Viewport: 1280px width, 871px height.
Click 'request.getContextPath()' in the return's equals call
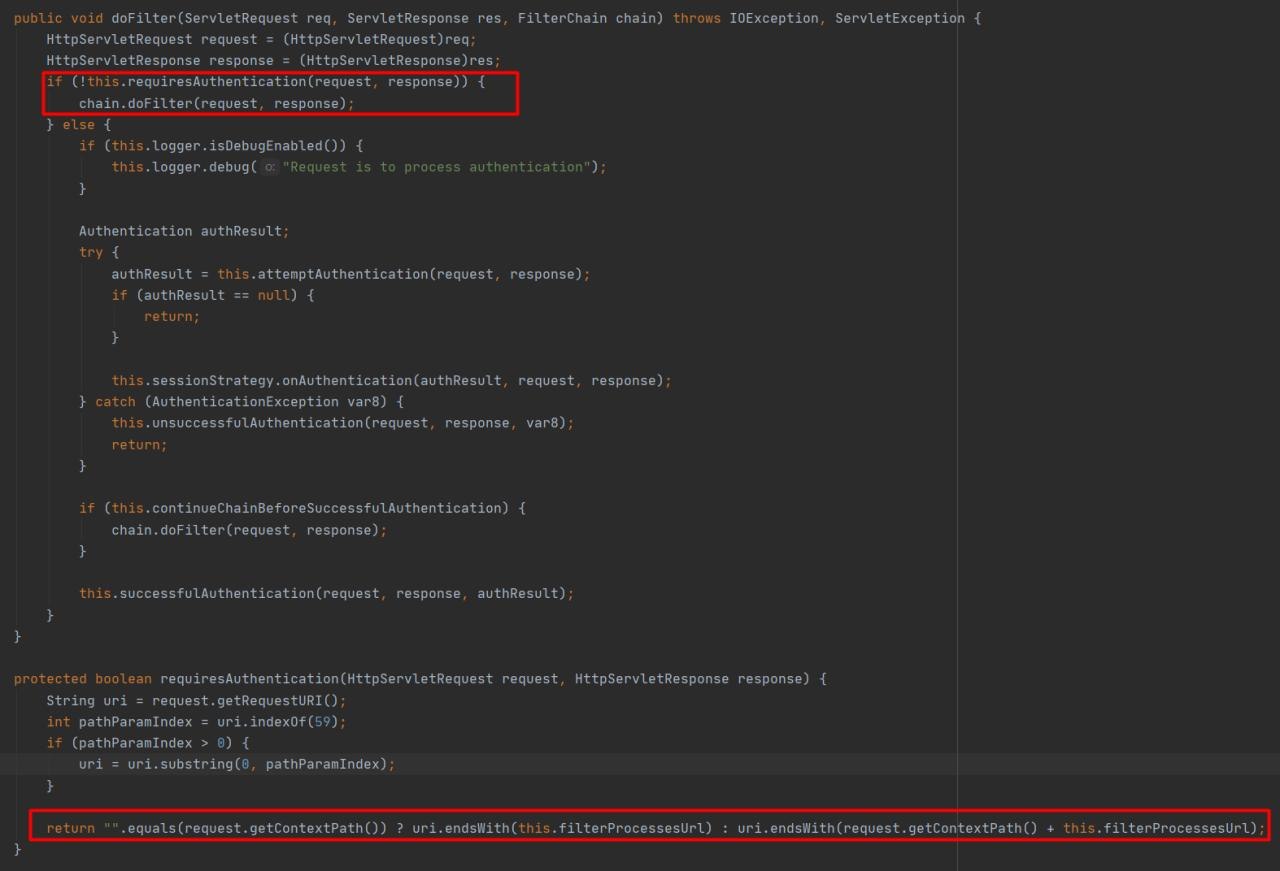coord(282,828)
